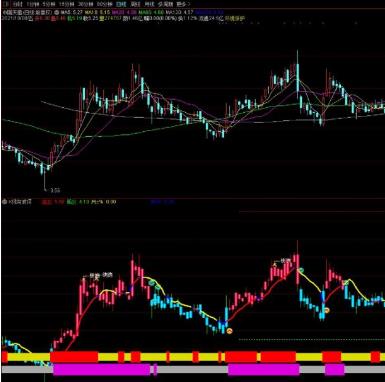Viewport: 385px width, 382px height.
Task: Select the highlighted 日线 tab
Action: [122, 4]
